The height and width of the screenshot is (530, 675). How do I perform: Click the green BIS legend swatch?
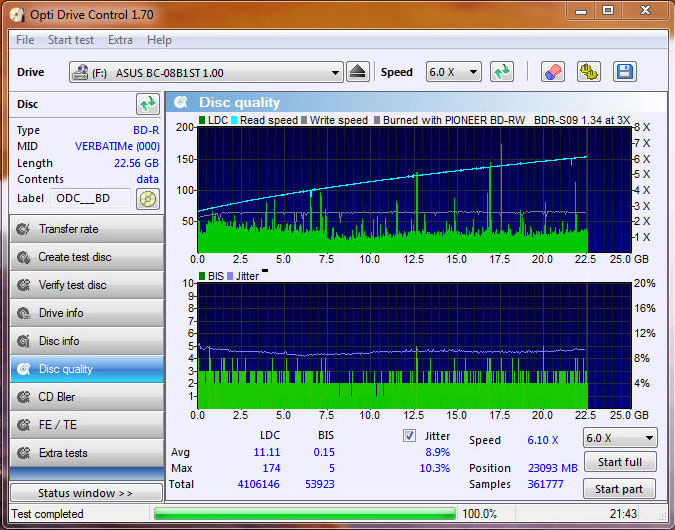(x=202, y=276)
